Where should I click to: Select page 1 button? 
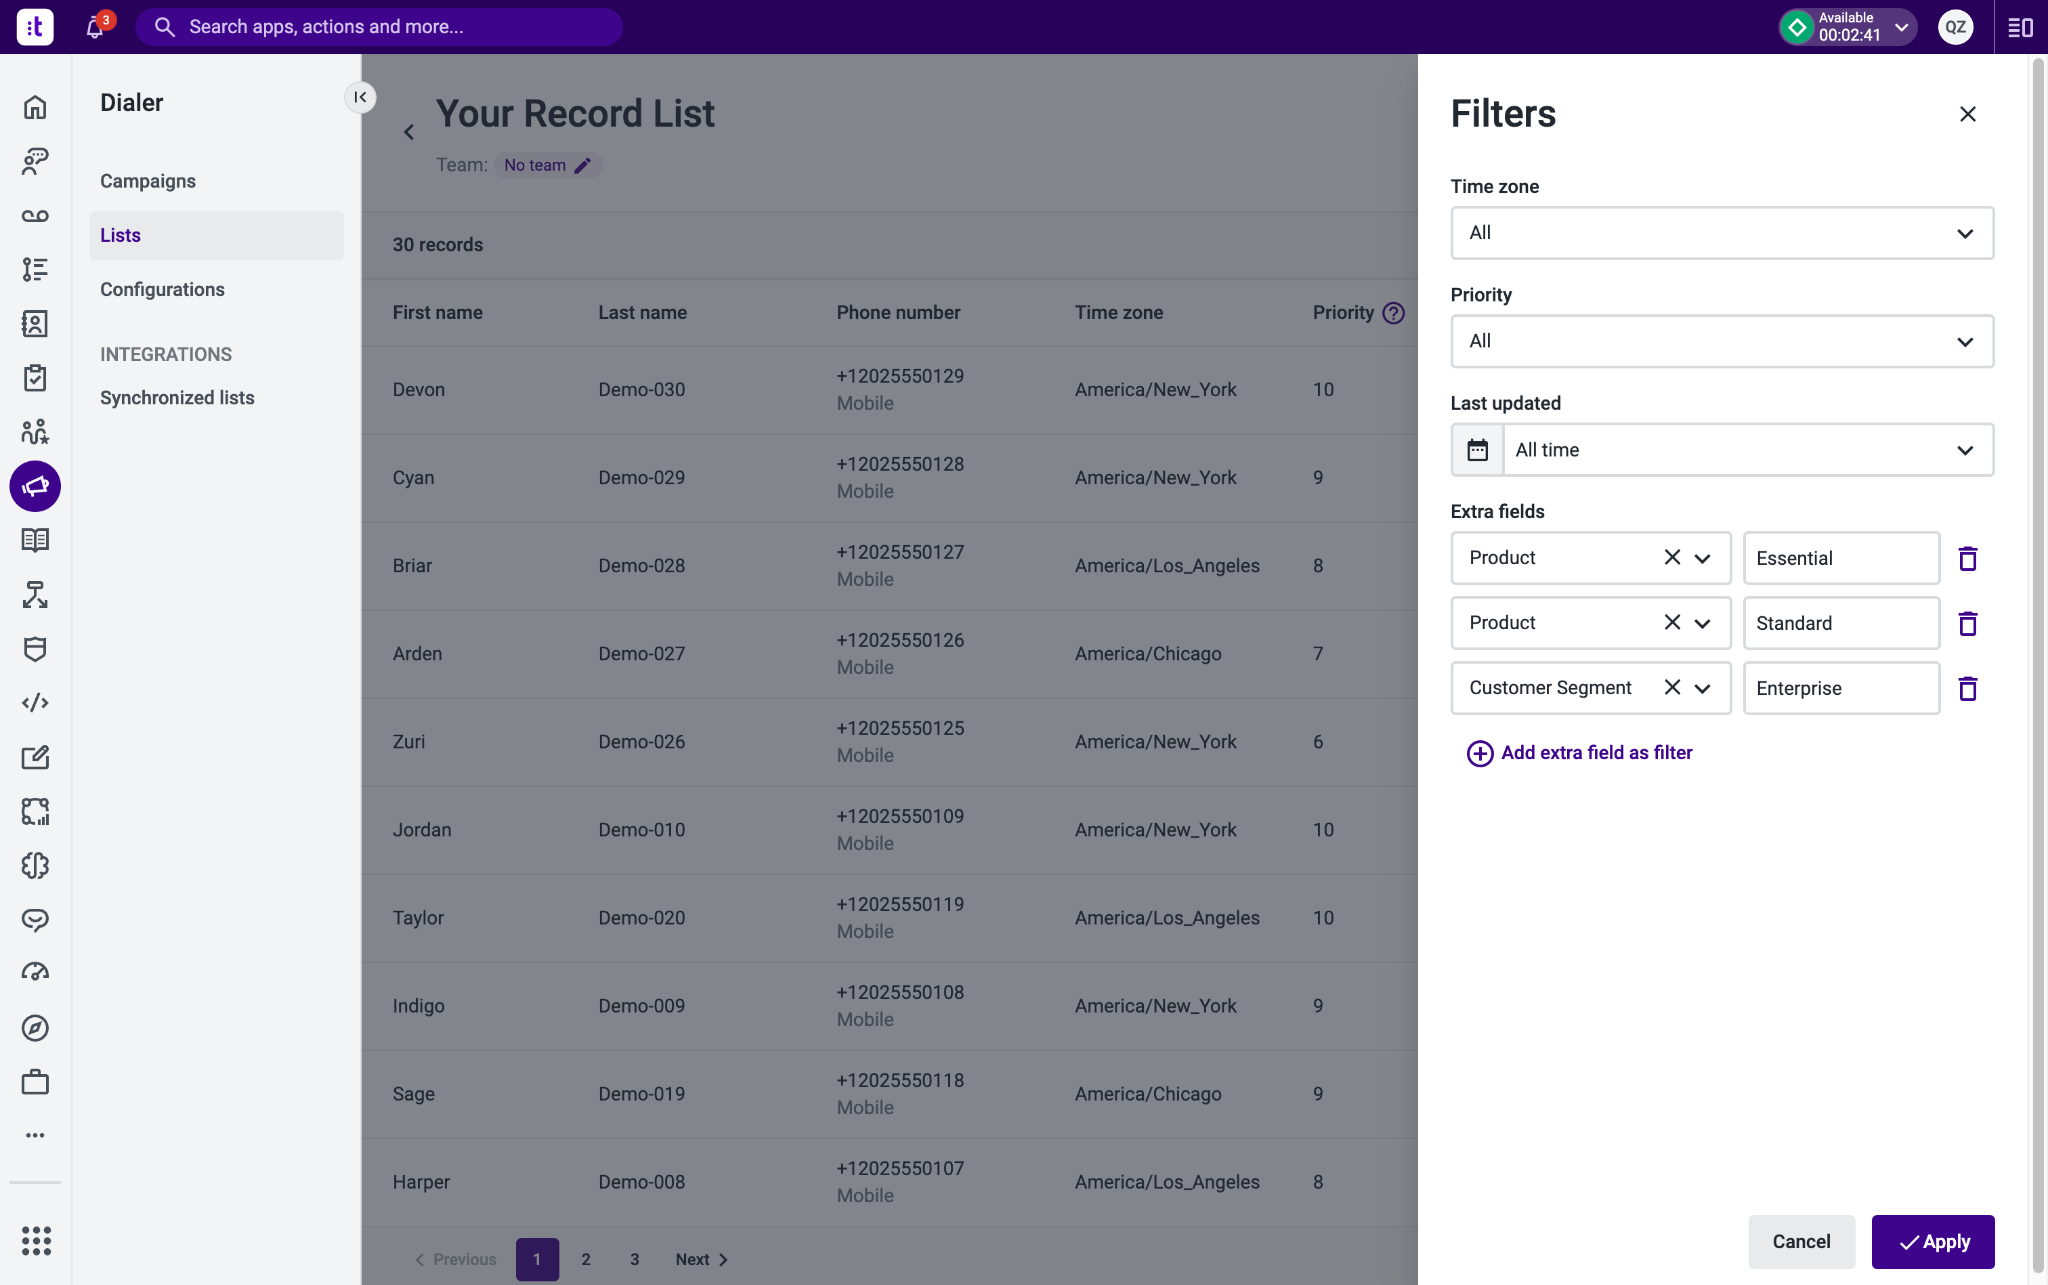[x=537, y=1259]
